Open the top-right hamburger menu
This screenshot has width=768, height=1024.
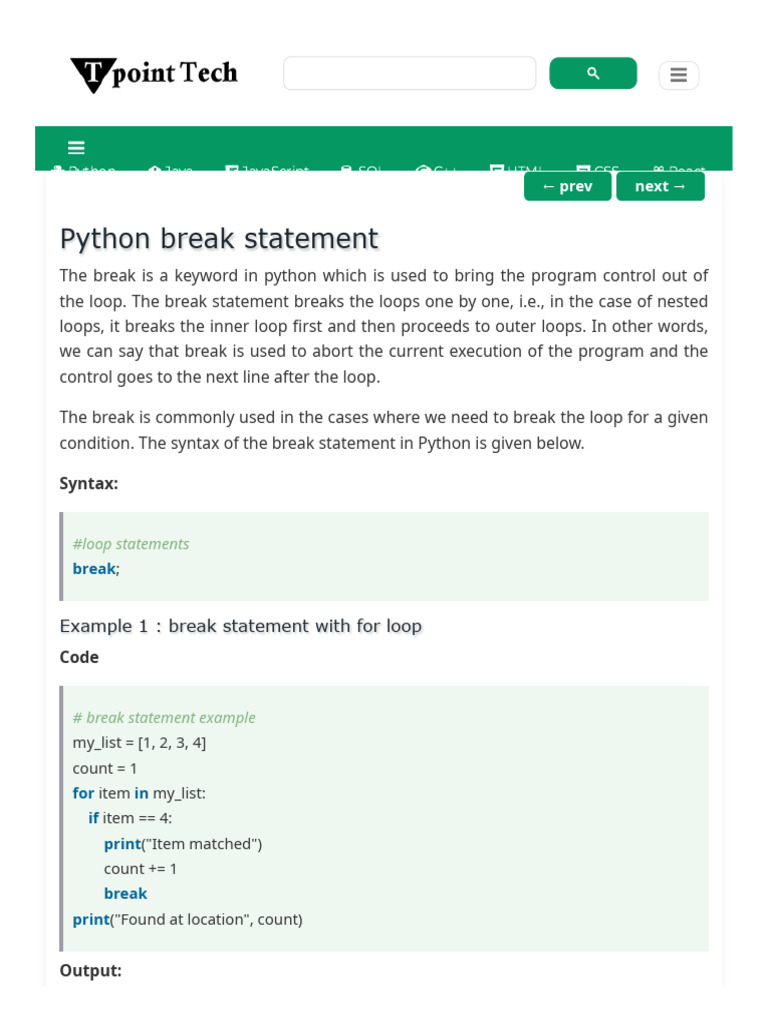[678, 75]
